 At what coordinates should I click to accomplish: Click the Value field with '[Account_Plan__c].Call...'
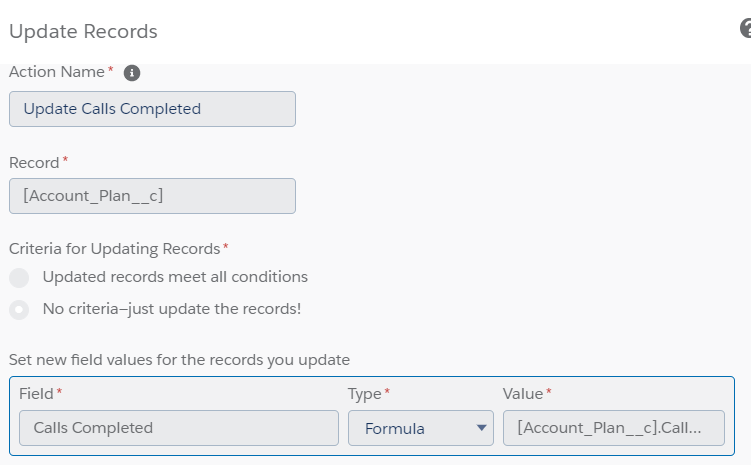pos(613,428)
